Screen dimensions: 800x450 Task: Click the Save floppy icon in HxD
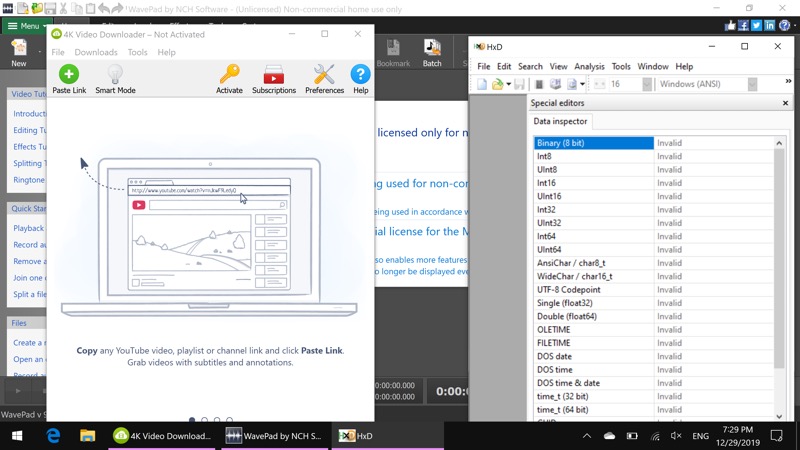click(519, 84)
